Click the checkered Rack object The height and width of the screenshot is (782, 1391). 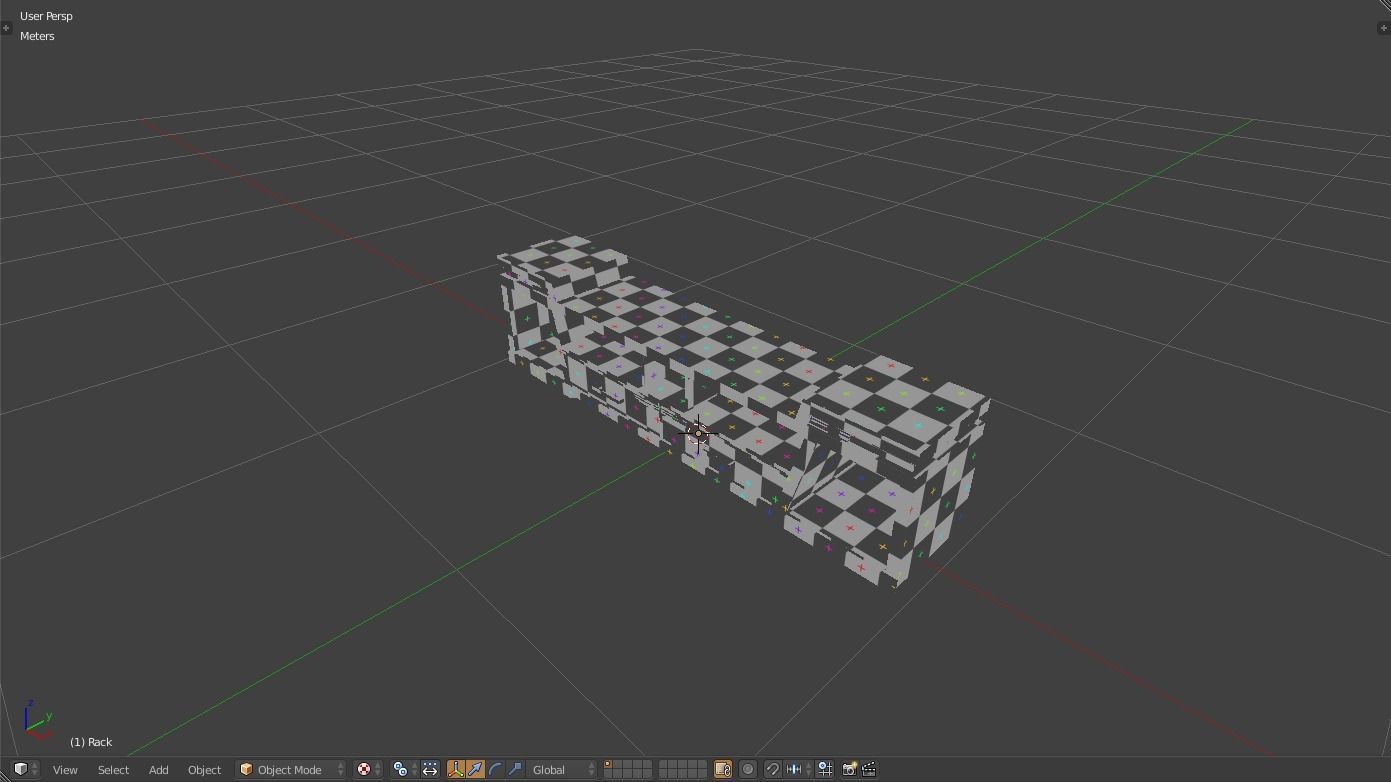[x=744, y=410]
